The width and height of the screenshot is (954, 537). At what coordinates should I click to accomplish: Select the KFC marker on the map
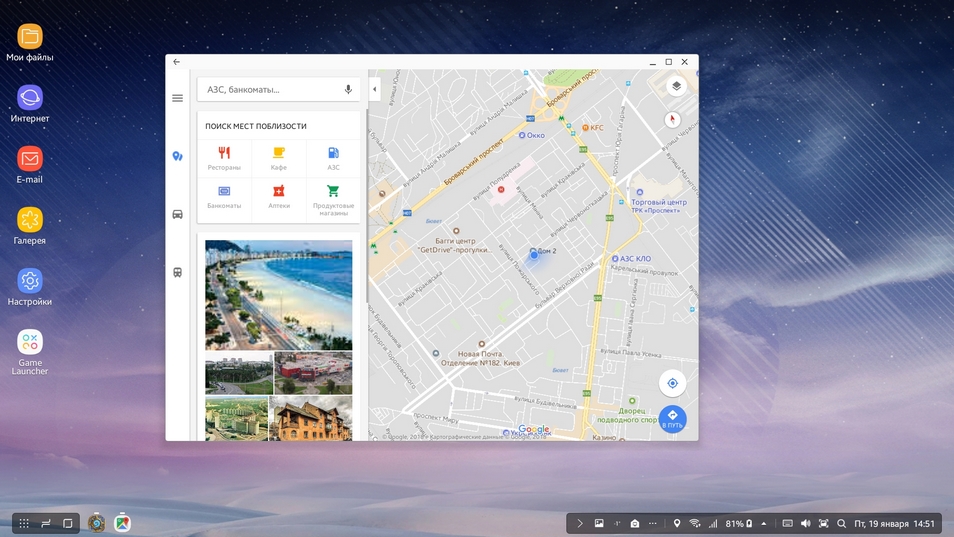(x=593, y=127)
